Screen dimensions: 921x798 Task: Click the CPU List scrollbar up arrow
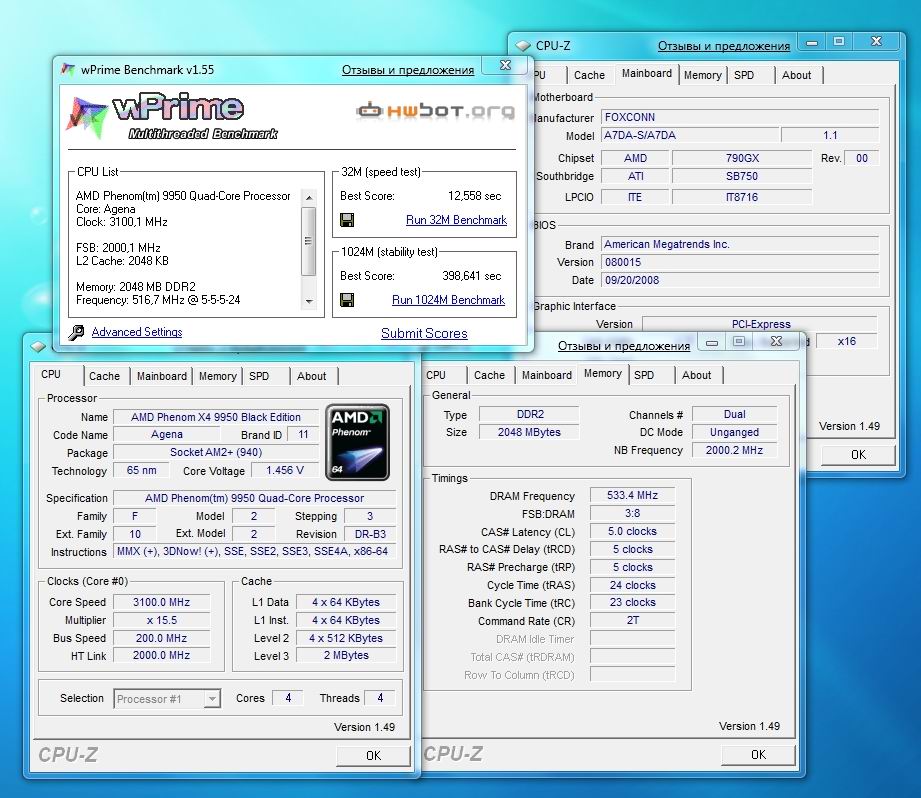point(309,197)
